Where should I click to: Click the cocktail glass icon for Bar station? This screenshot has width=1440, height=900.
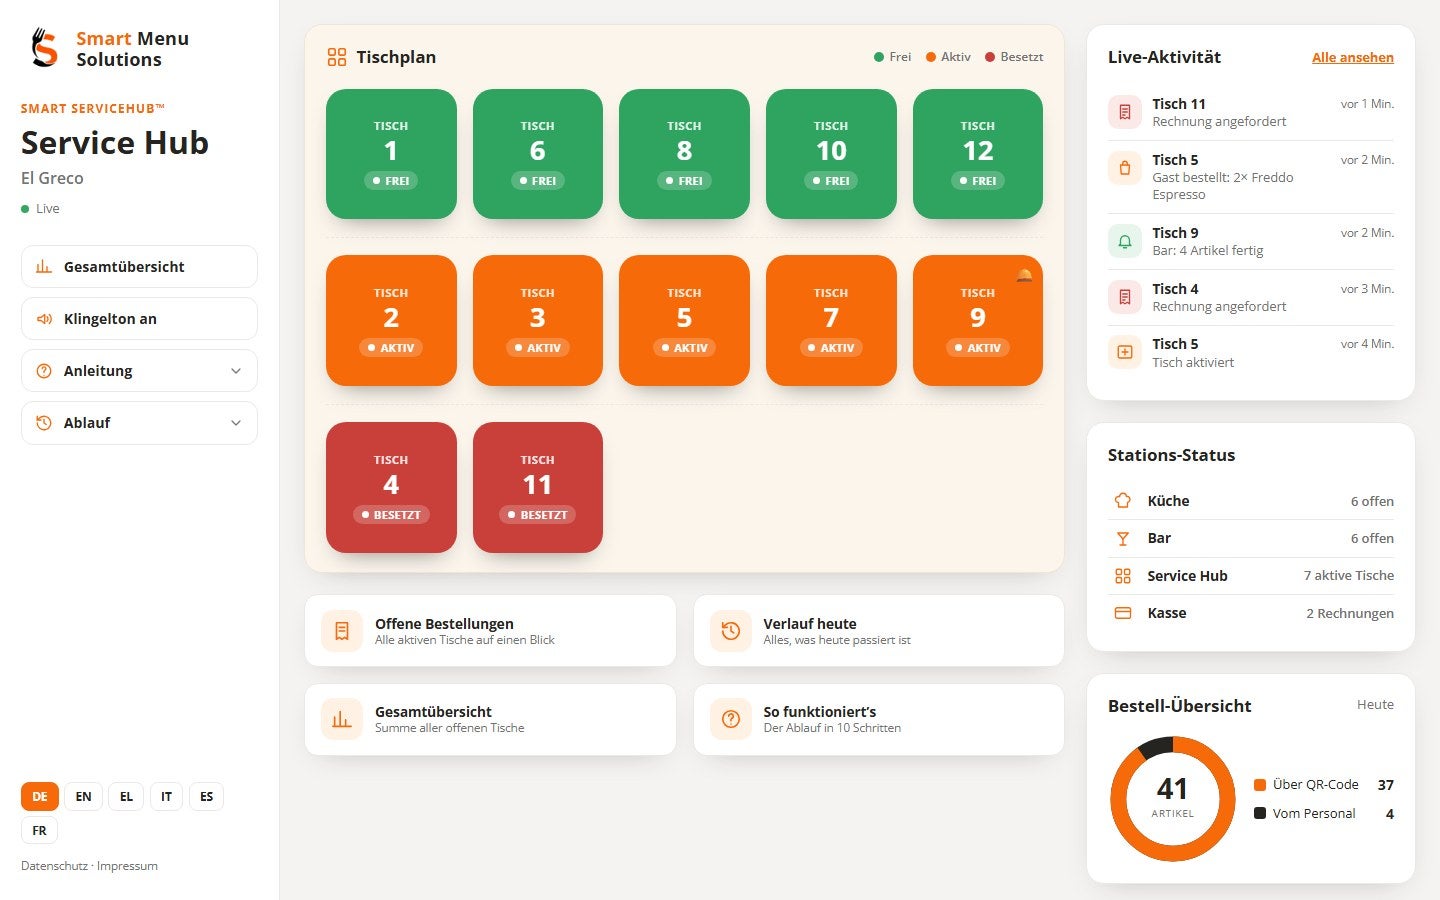tap(1123, 538)
